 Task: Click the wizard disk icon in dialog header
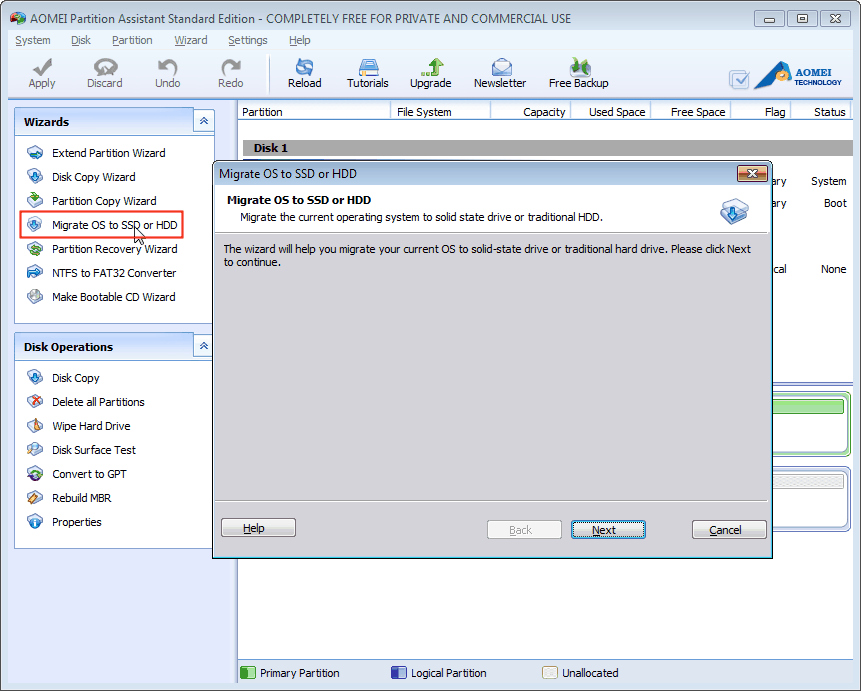coord(734,211)
